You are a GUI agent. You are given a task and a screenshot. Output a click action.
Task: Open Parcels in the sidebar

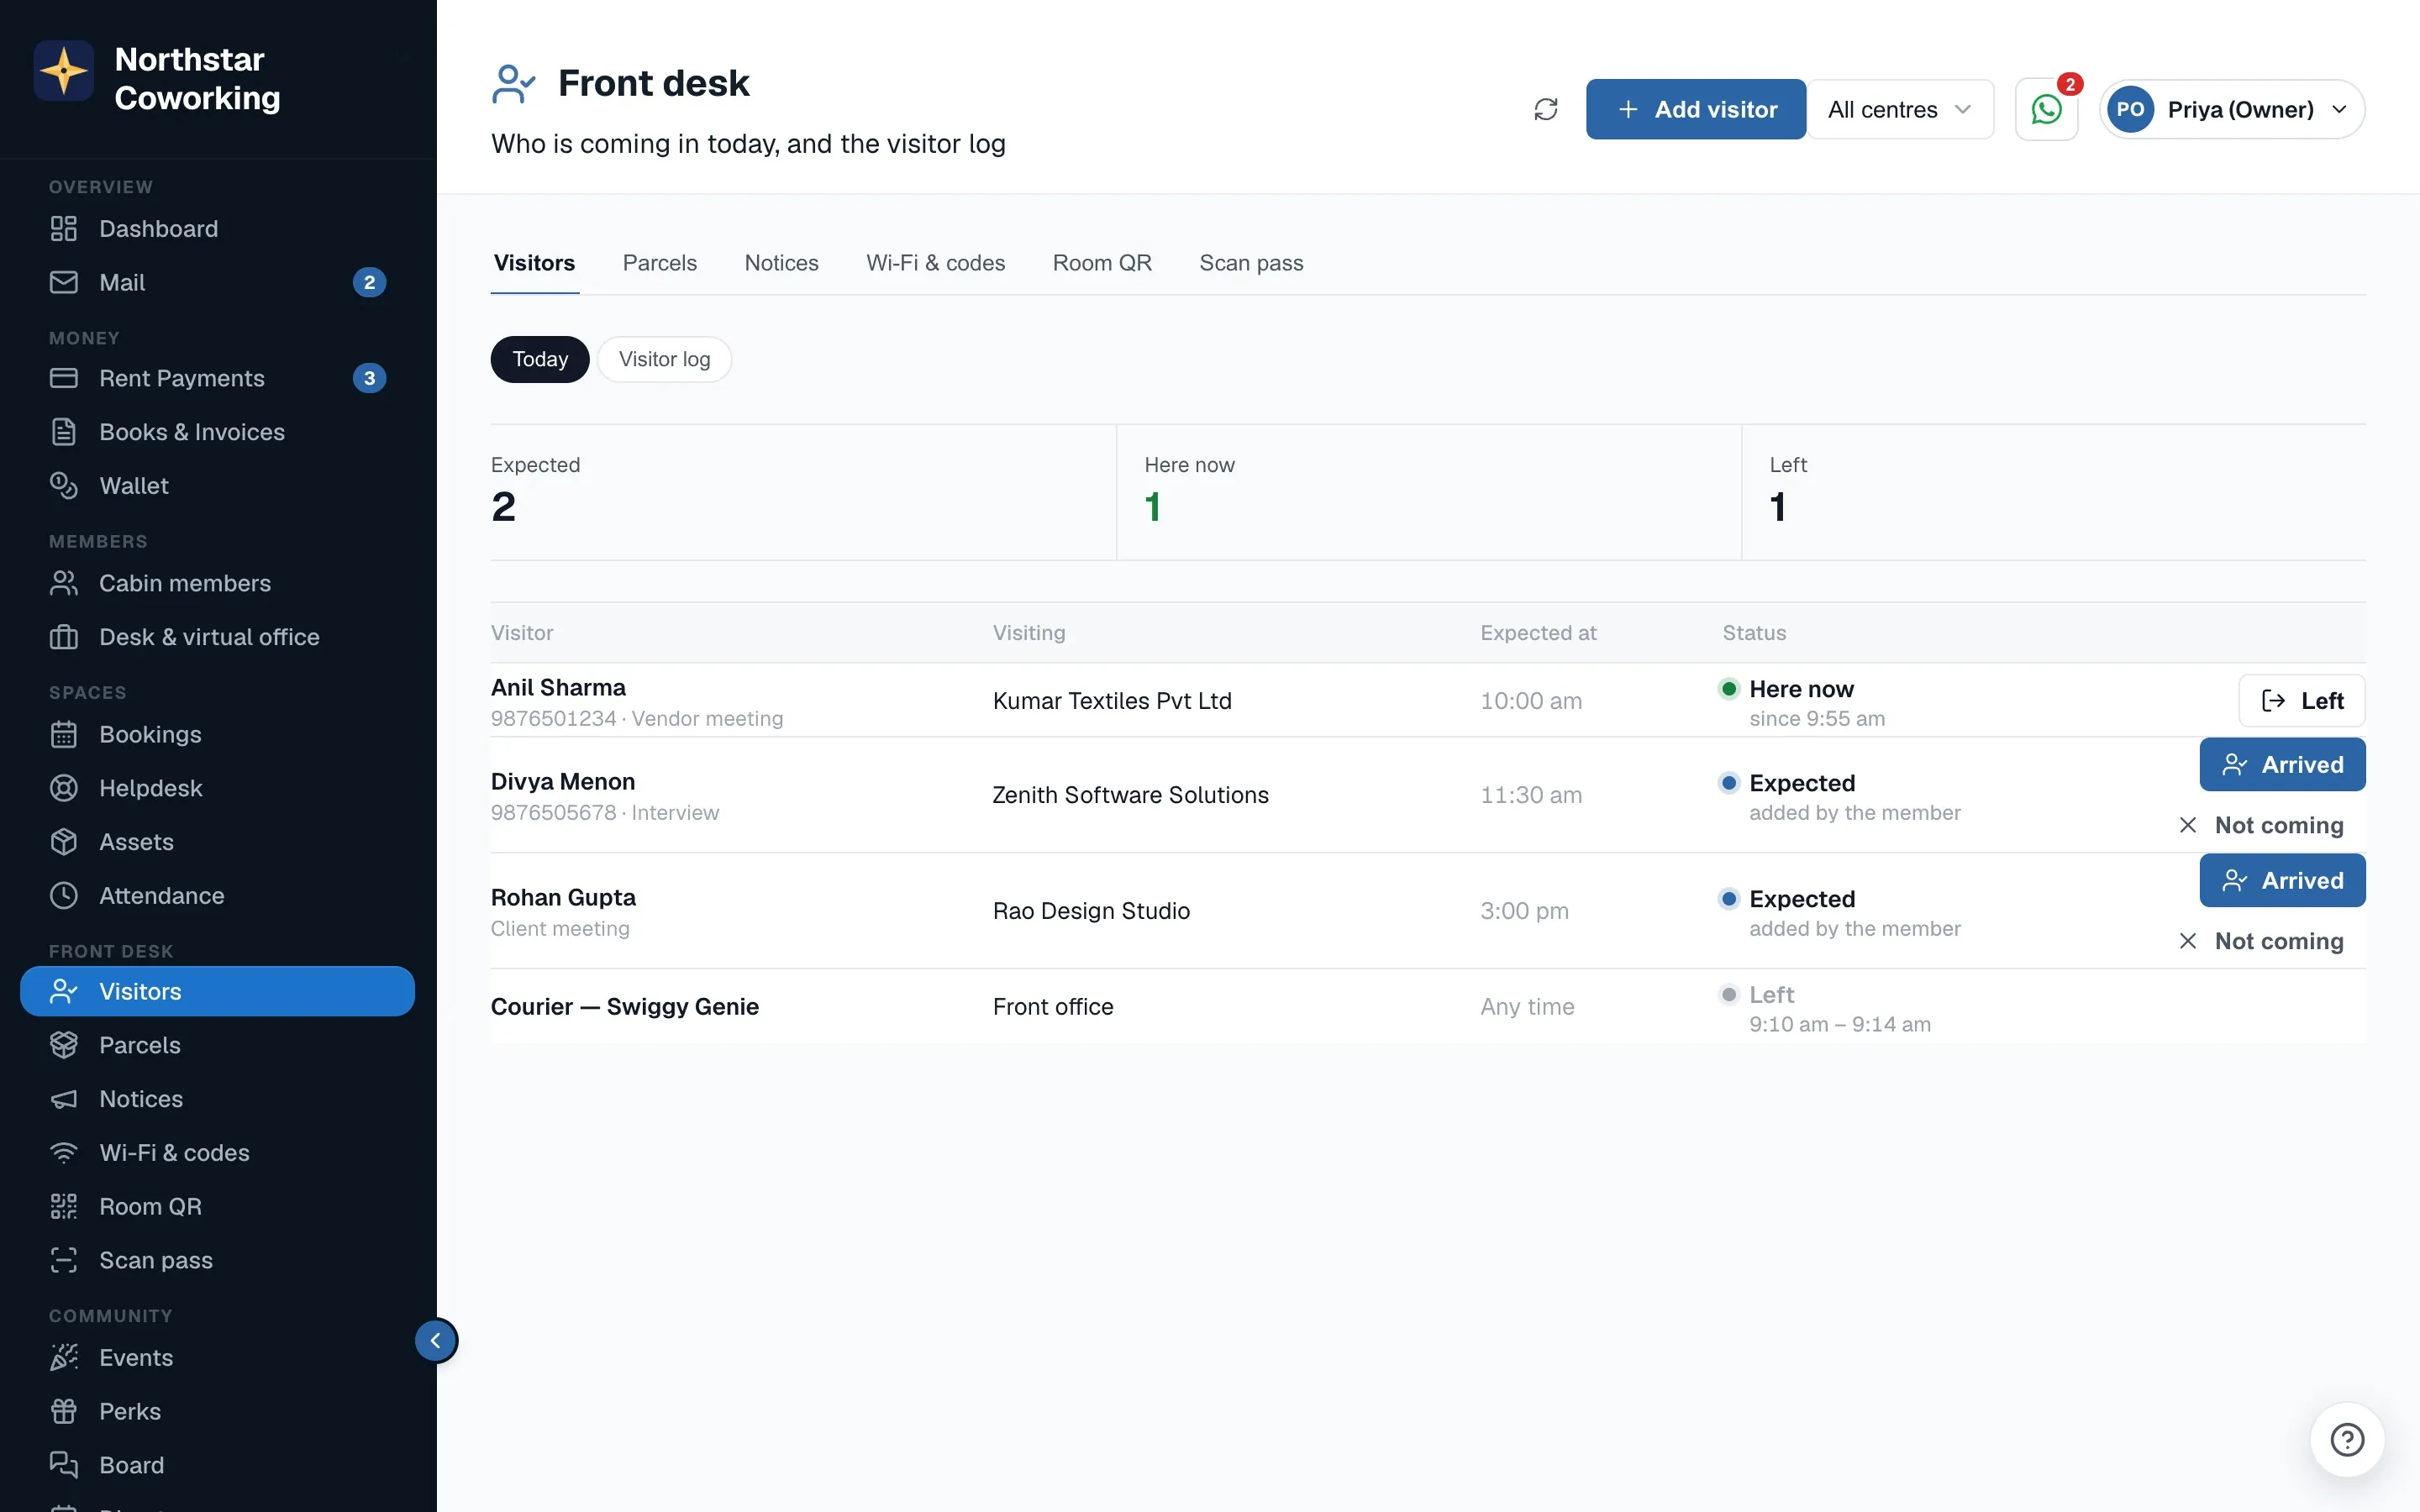tap(217, 1045)
